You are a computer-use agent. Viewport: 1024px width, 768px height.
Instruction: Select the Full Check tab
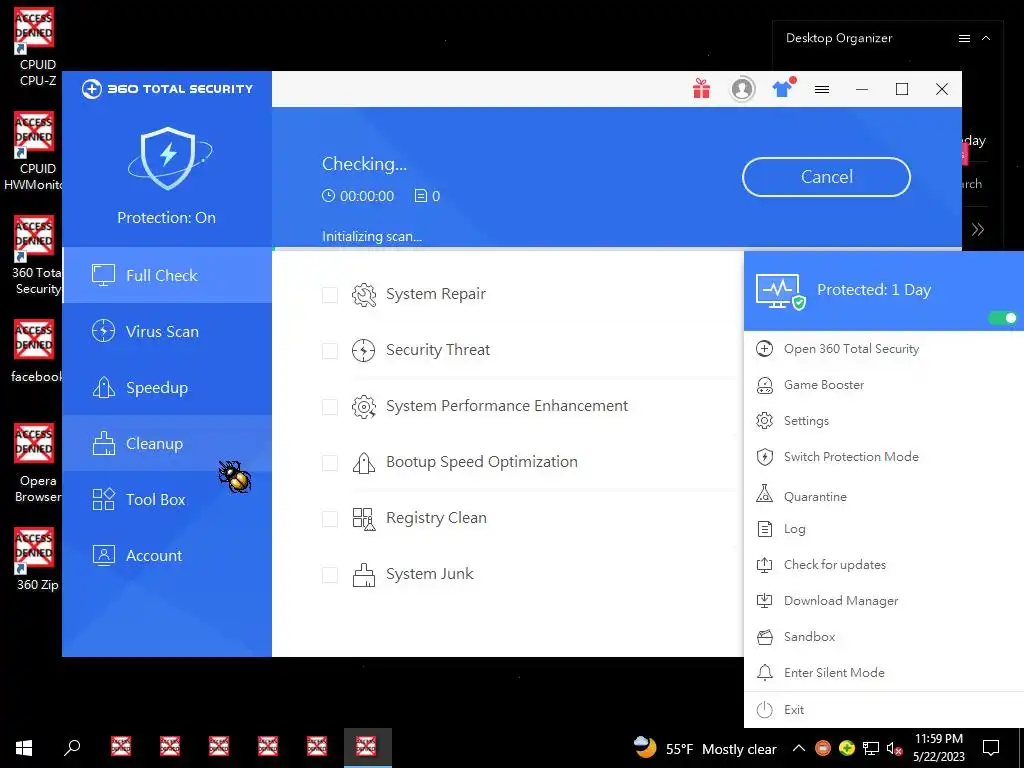pos(167,275)
